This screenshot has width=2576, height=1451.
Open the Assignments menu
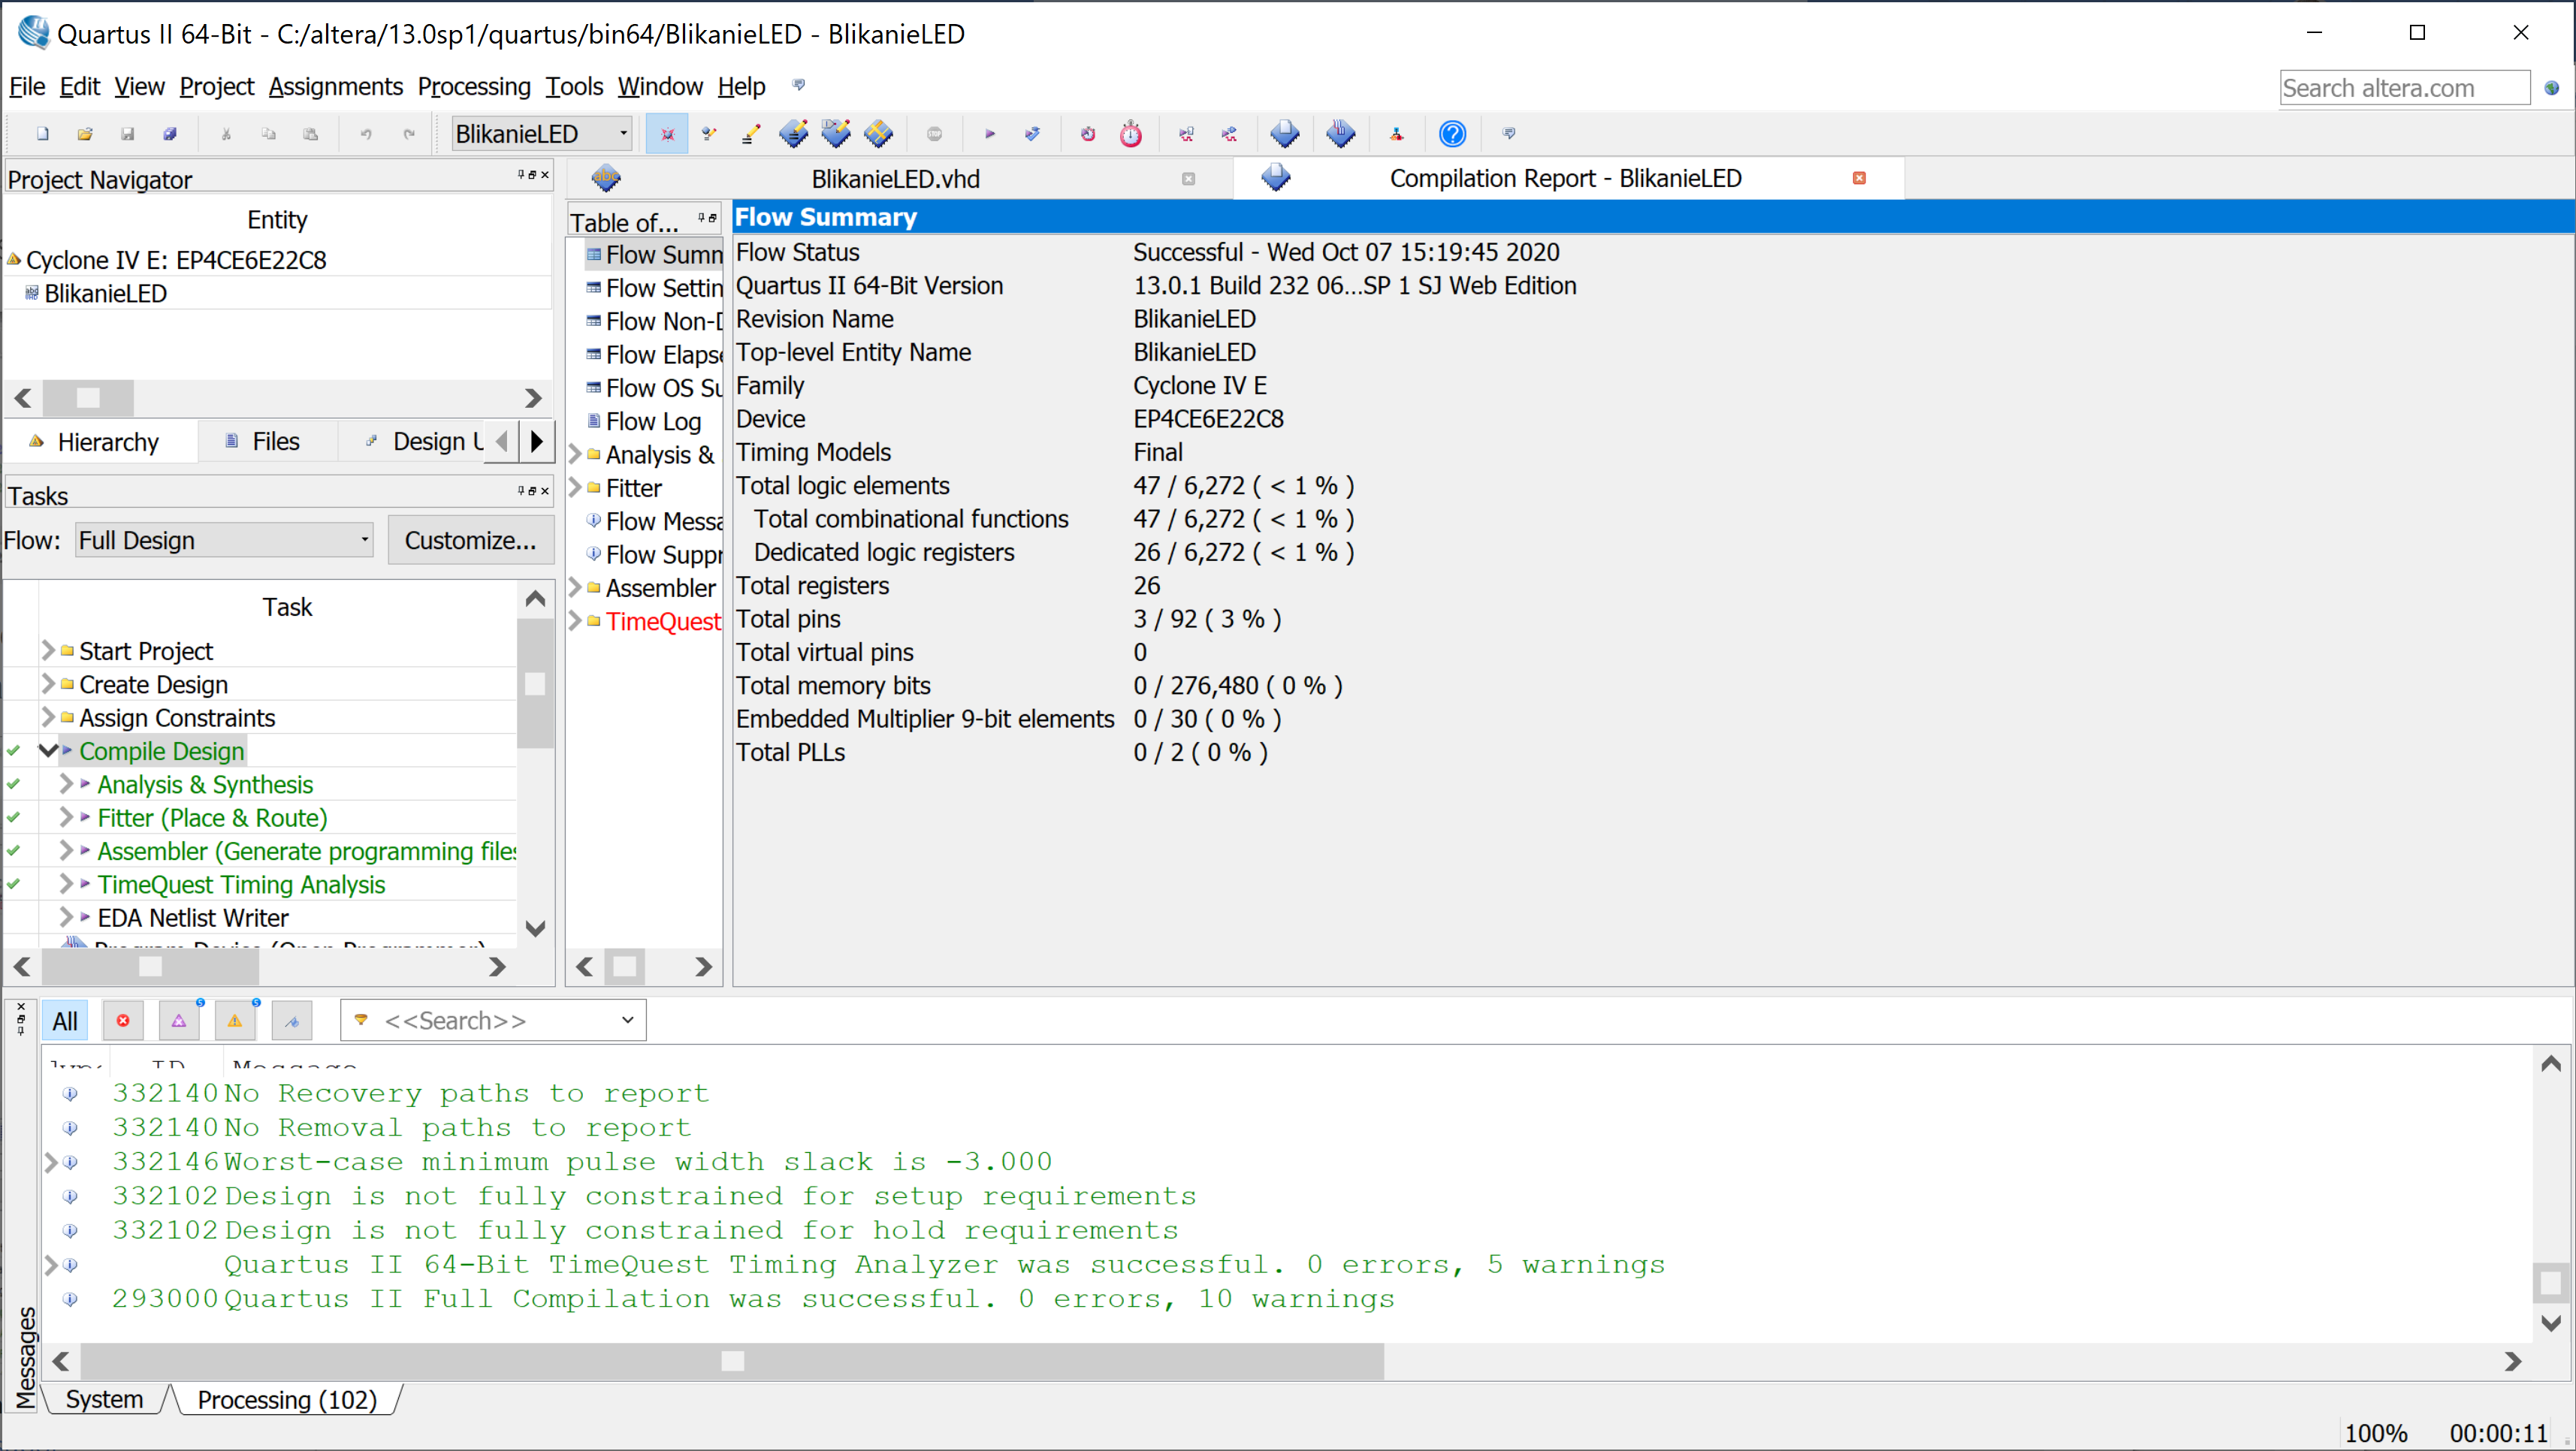pos(335,87)
